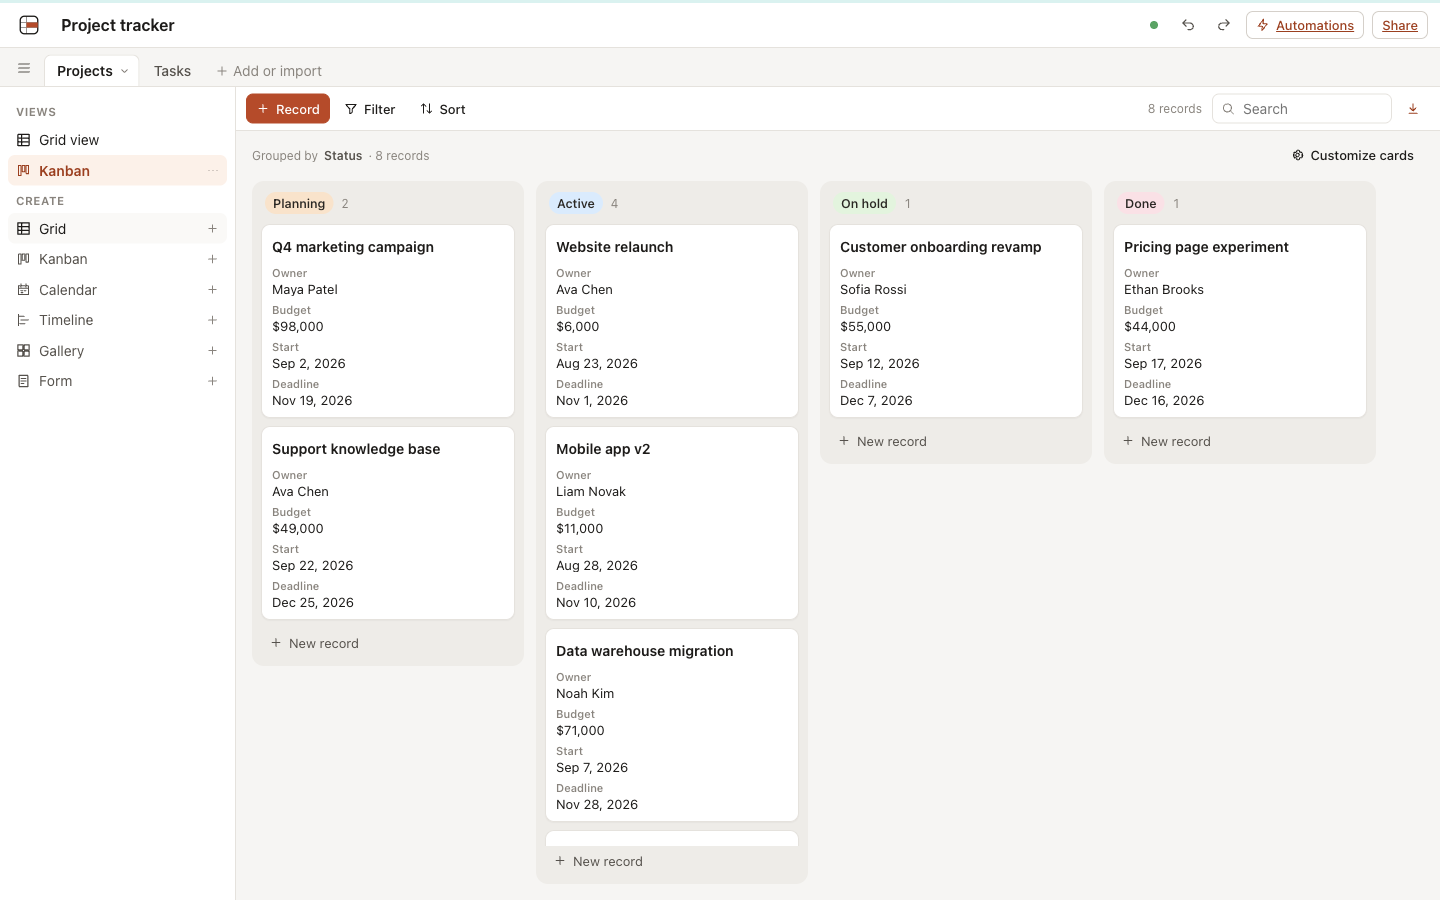Click the redo arrow icon
This screenshot has width=1440, height=900.
[x=1223, y=25]
